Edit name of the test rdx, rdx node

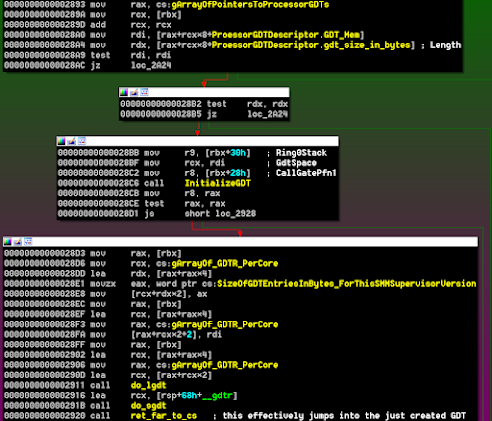click(134, 92)
